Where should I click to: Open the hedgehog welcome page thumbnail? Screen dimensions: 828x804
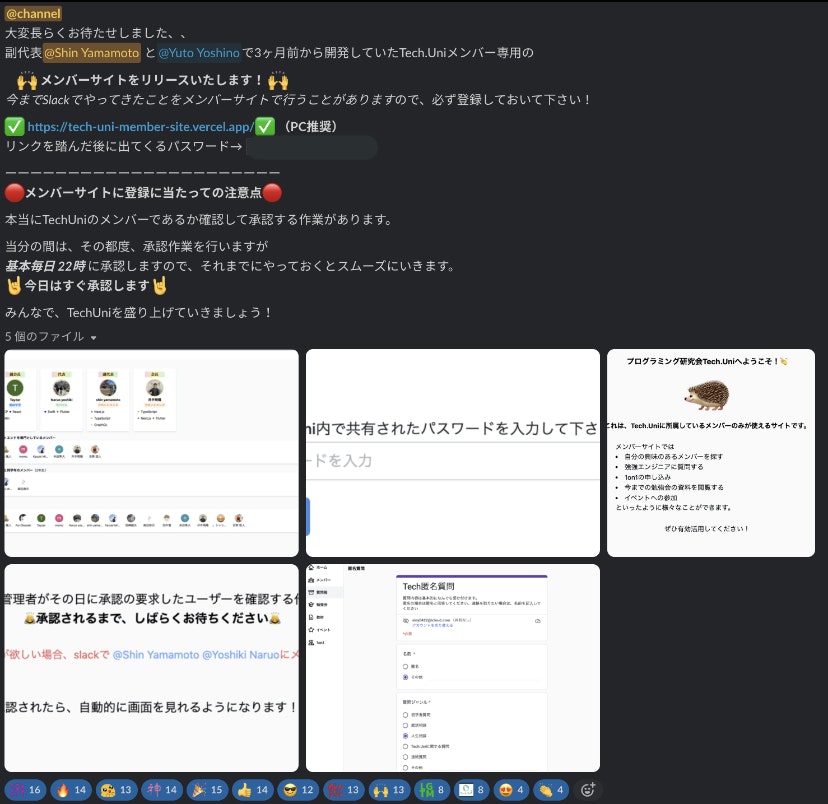click(711, 453)
